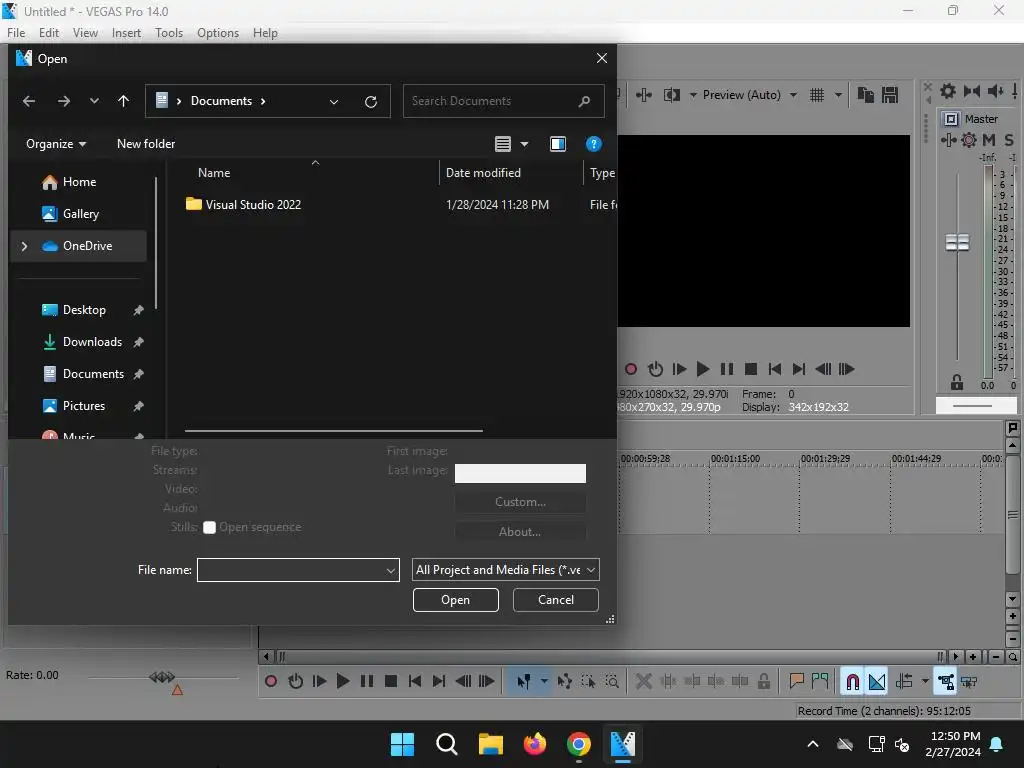Click the Dim Output speaker icon
Screen dimensions: 1024x768
[x=995, y=91]
